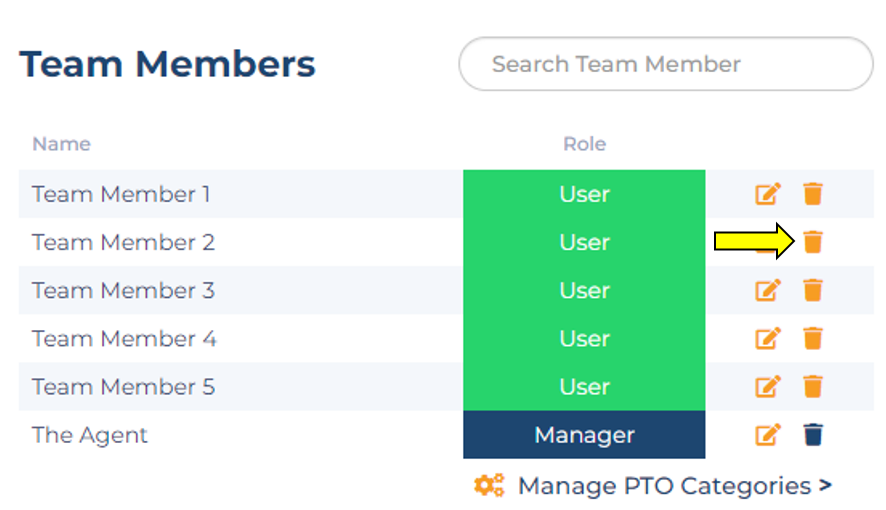Image resolution: width=886 pixels, height=510 pixels.
Task: Open the Manage PTO Categories link
Action: (x=675, y=486)
